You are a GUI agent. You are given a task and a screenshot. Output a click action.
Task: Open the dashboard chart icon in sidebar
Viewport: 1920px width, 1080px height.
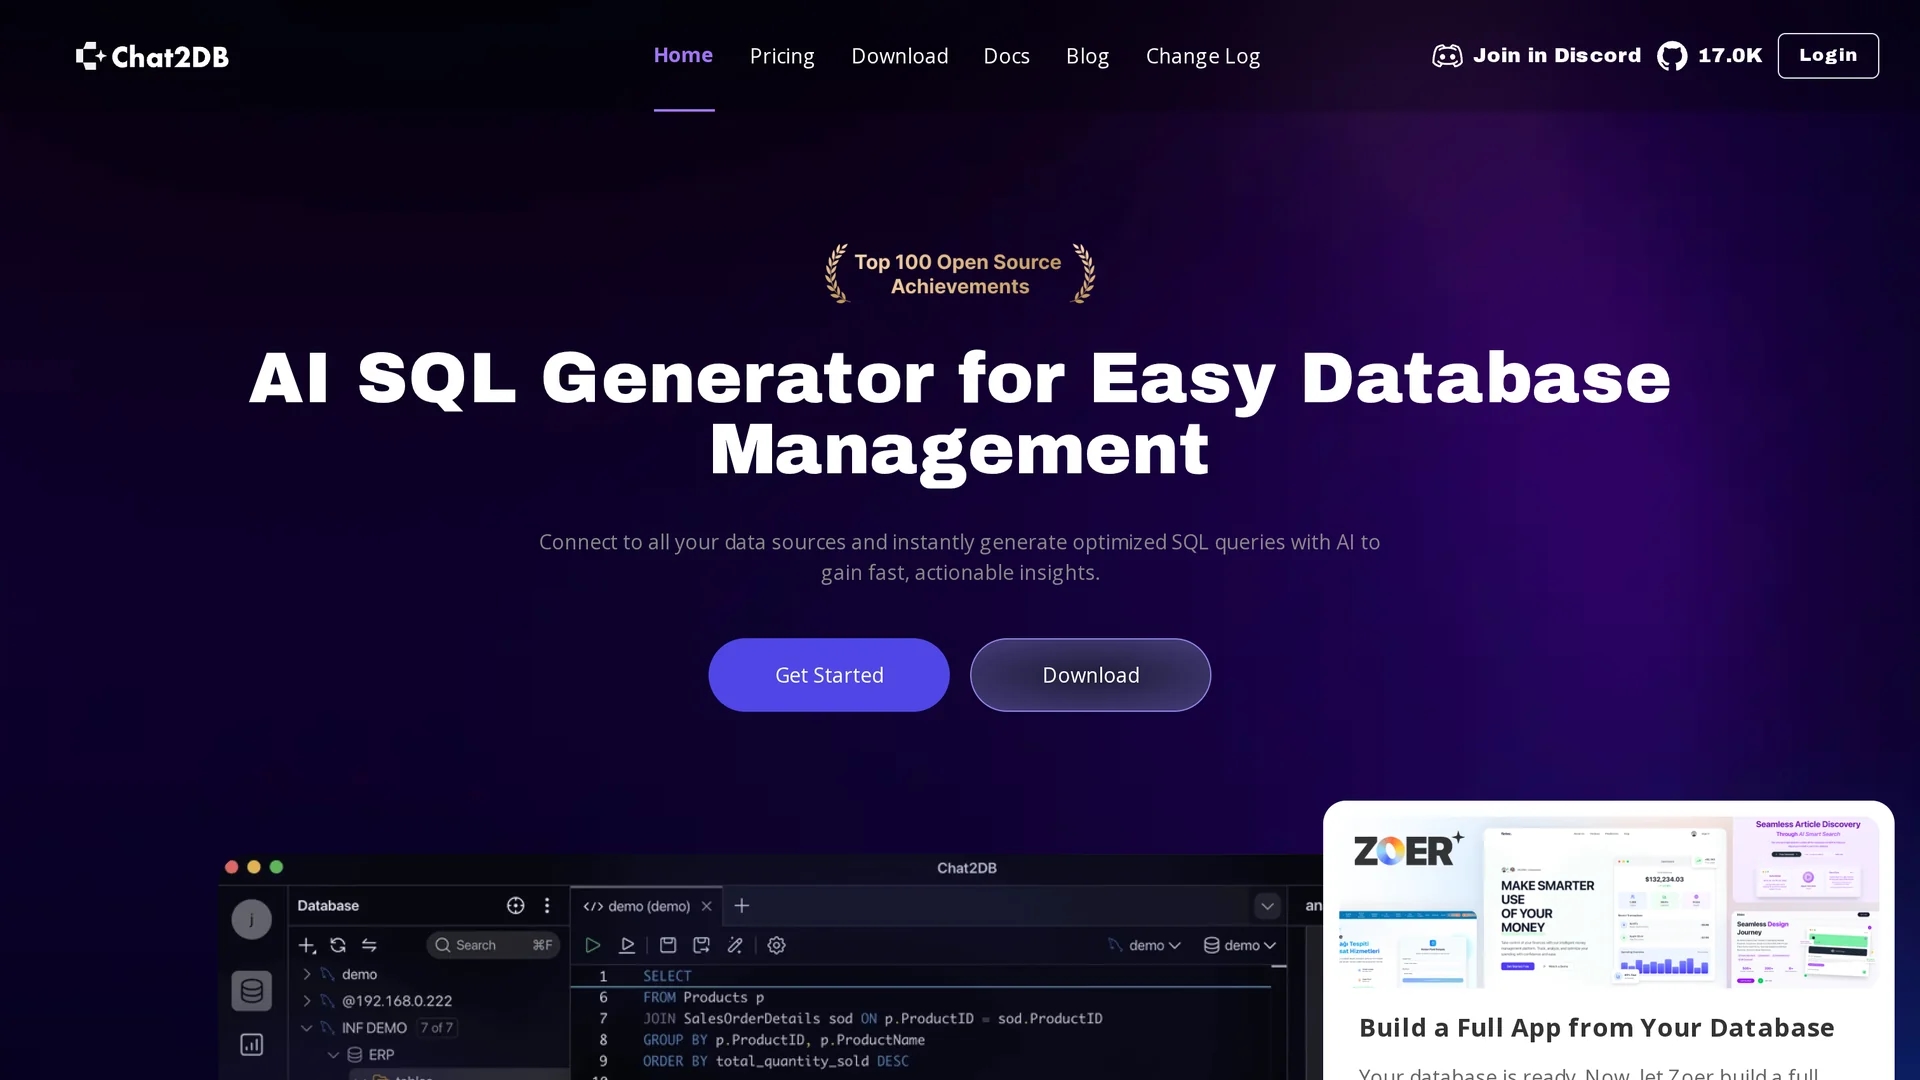[251, 1045]
